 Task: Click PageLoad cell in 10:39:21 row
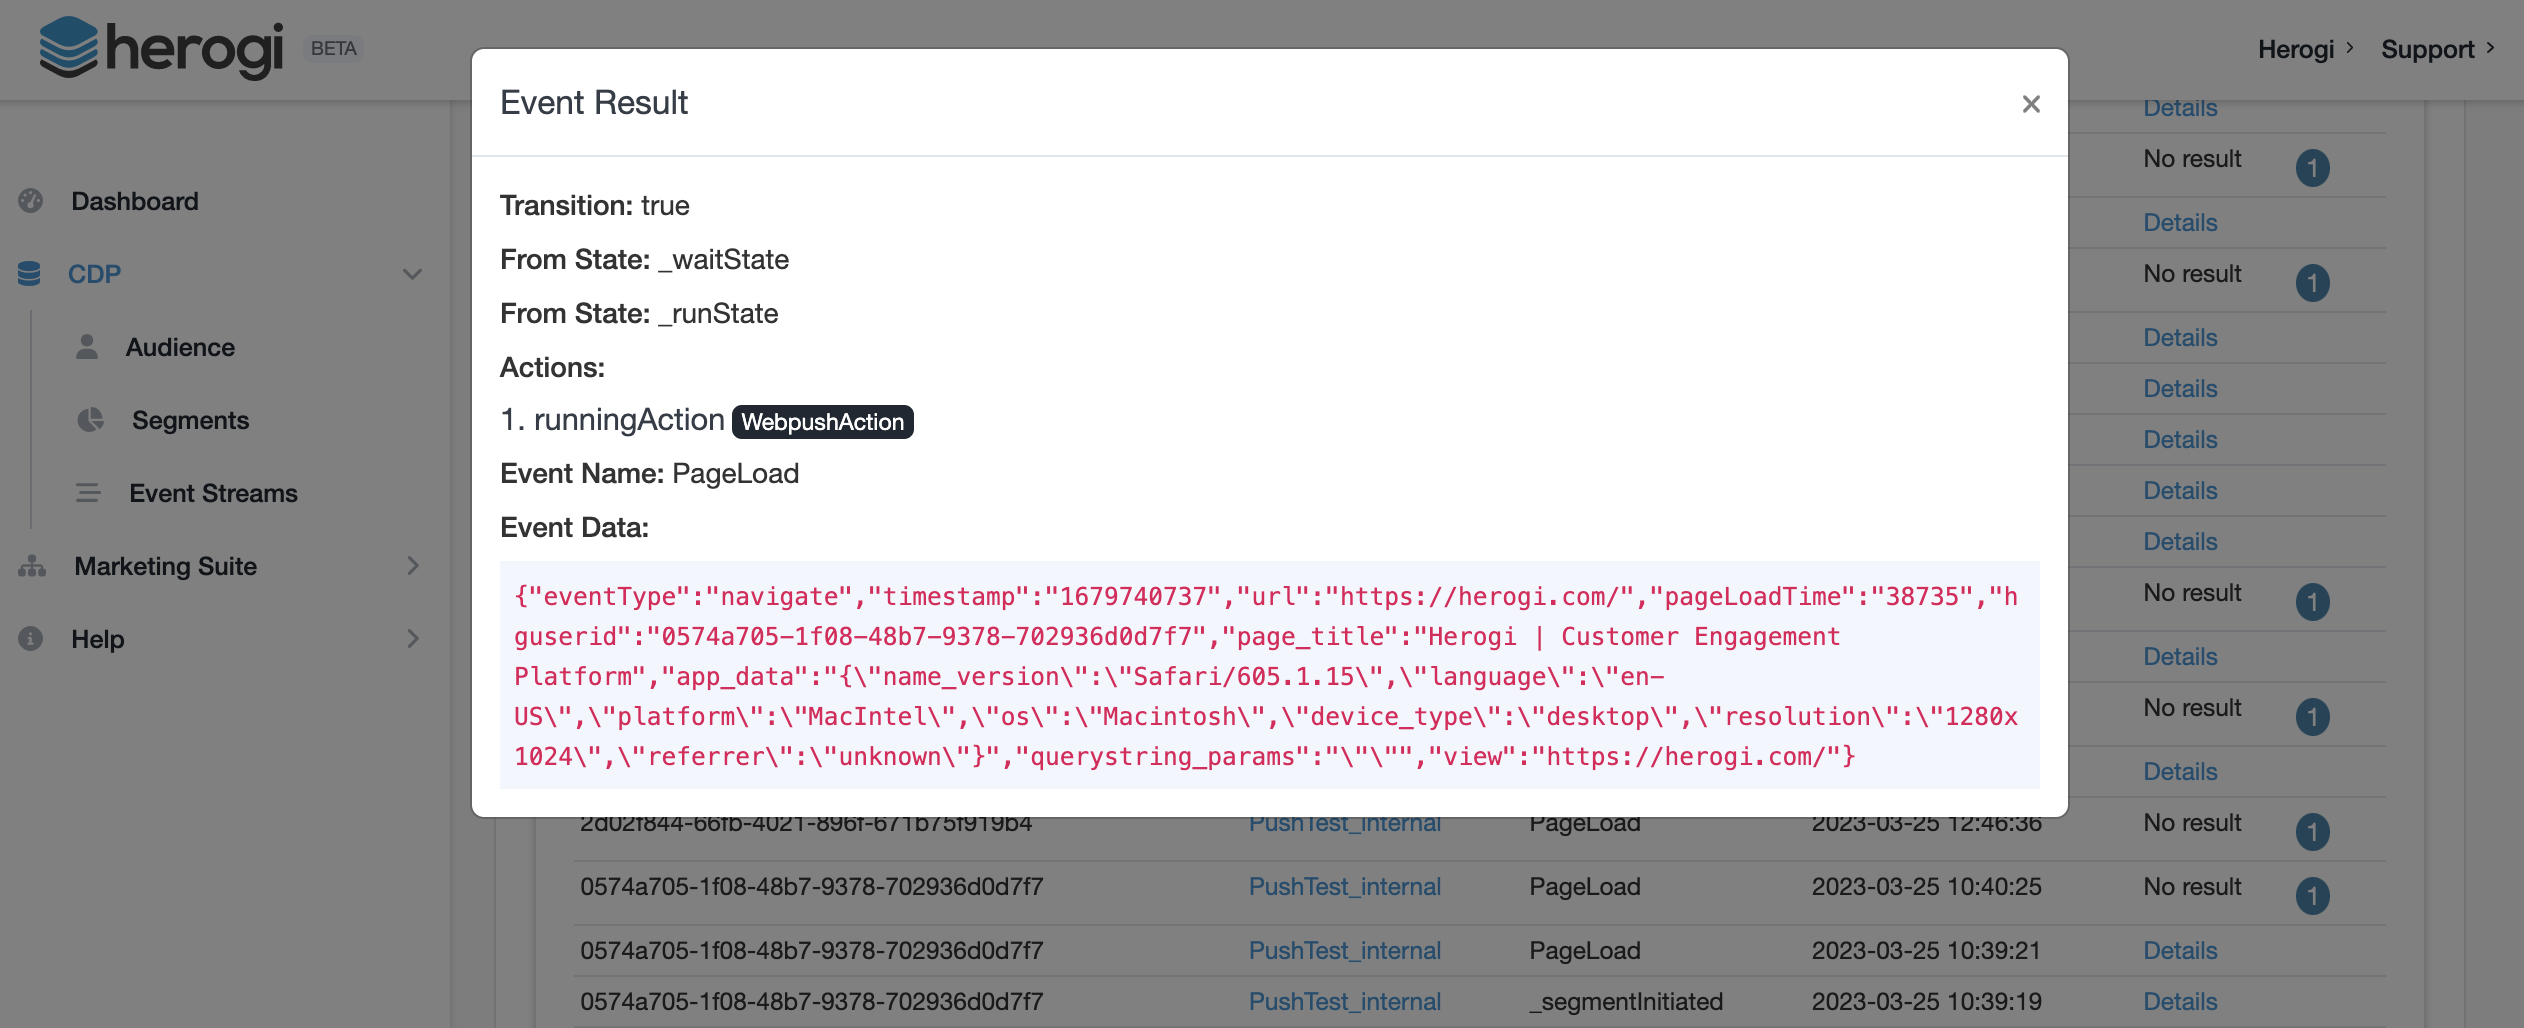click(1585, 951)
